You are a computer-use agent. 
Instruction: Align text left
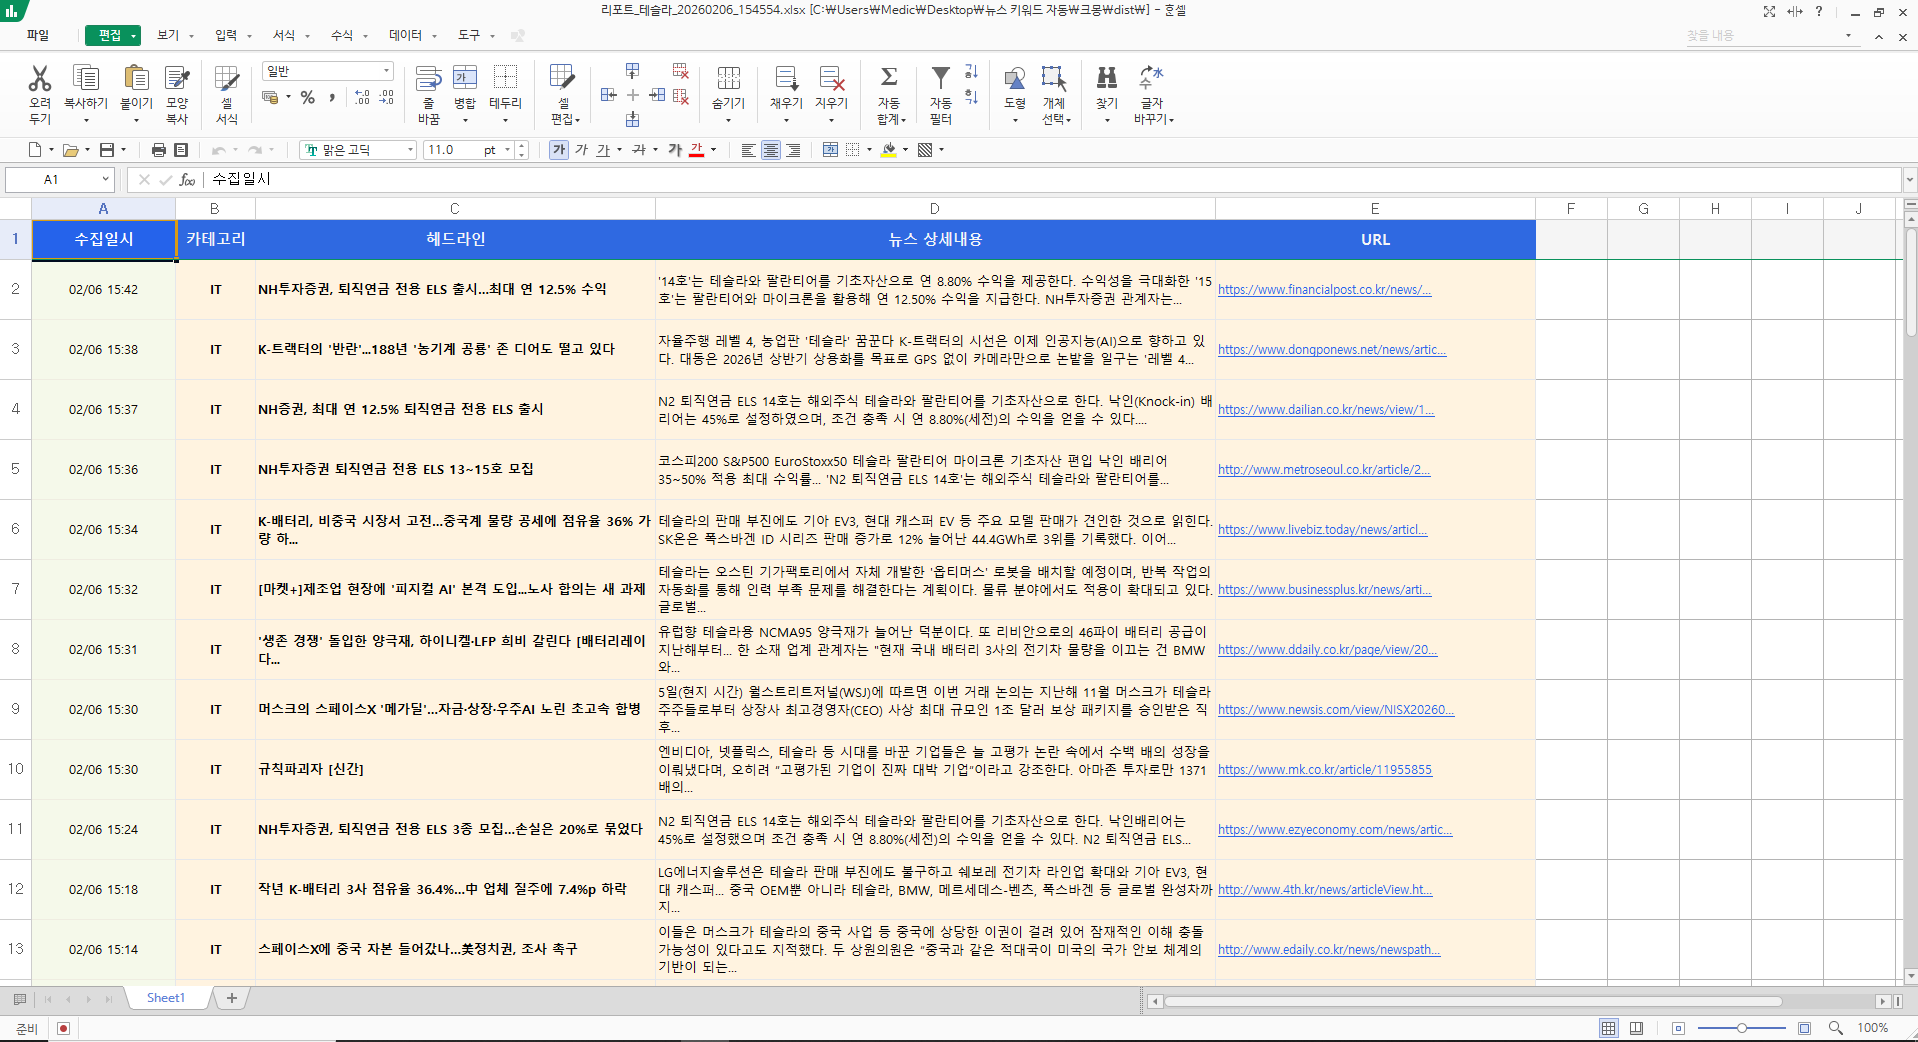(x=748, y=150)
